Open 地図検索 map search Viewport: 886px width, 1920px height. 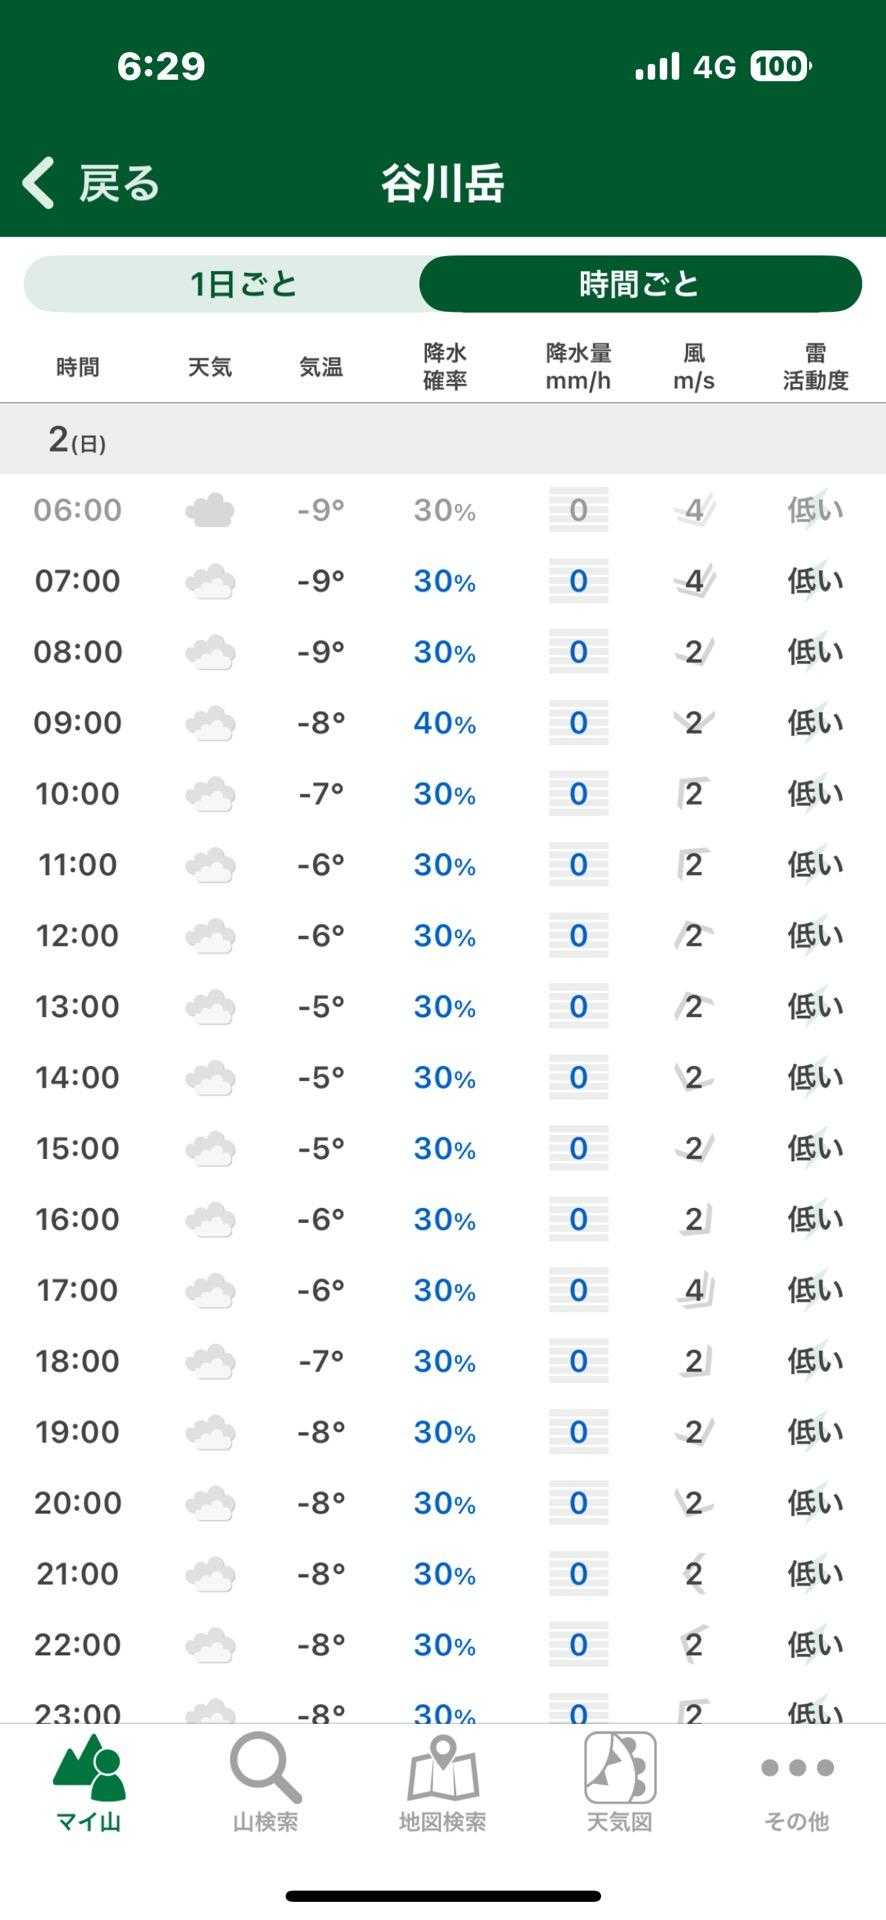tap(442, 1785)
